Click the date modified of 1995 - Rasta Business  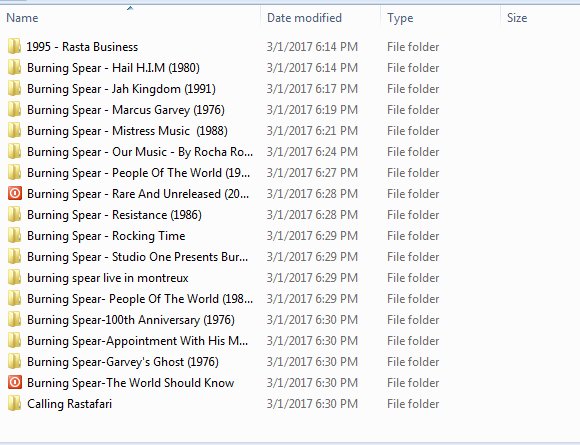point(312,47)
